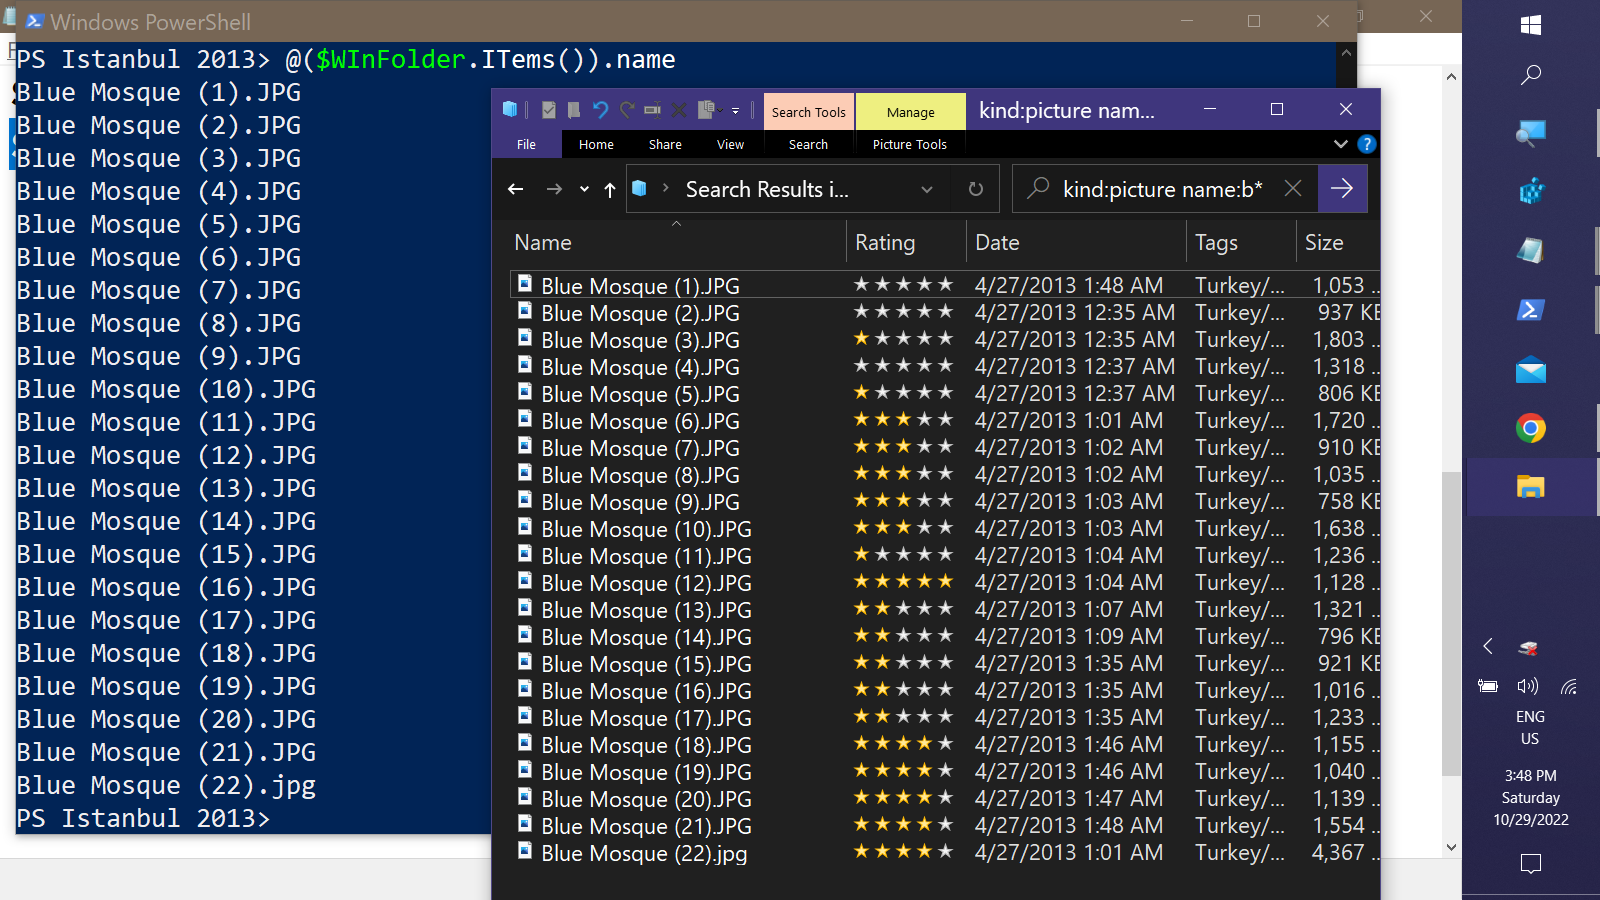Screen dimensions: 1600x900
Task: Open the address bar history dropdown
Action: (927, 189)
